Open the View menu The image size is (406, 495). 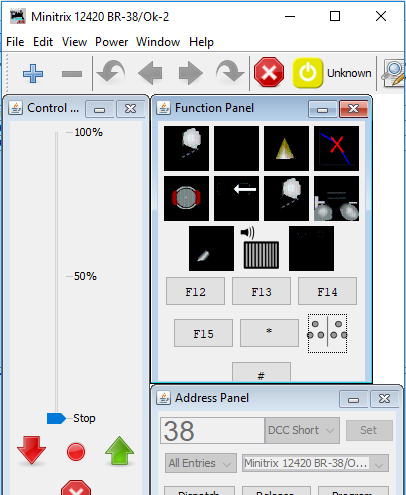point(74,42)
